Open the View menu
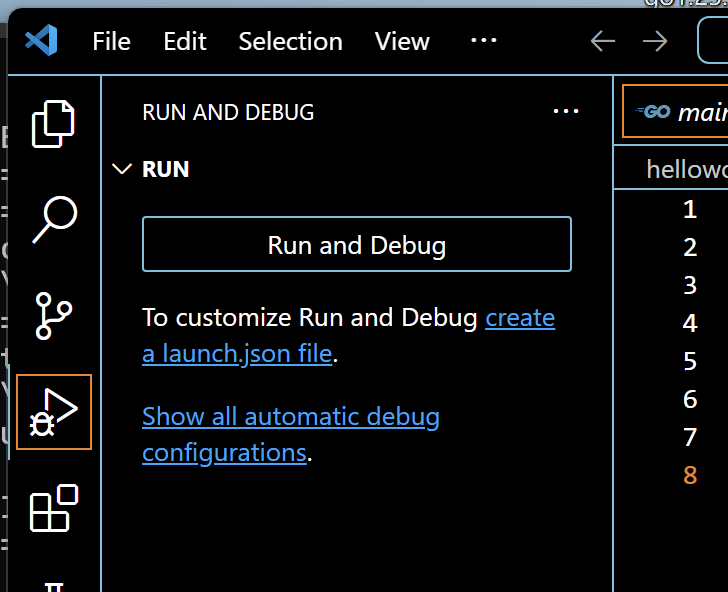 pos(402,41)
